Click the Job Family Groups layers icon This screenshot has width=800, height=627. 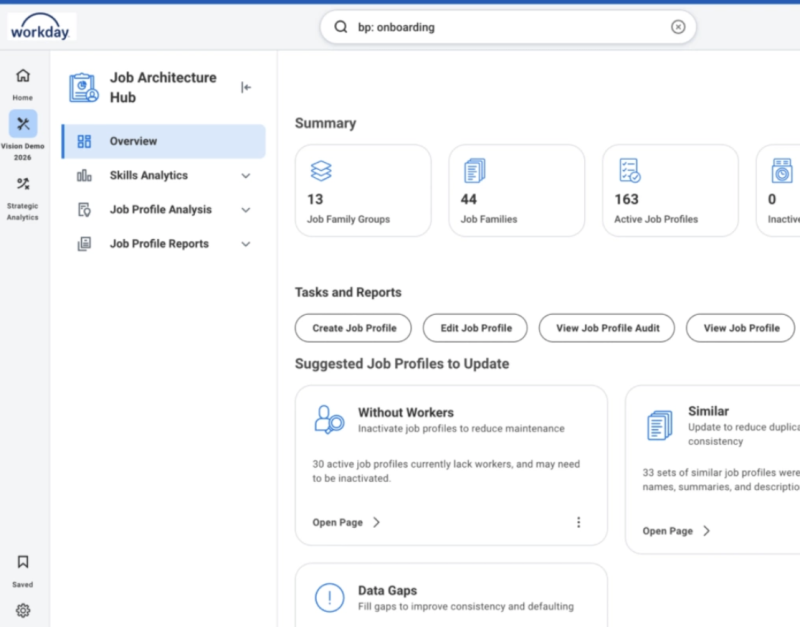[x=321, y=171]
